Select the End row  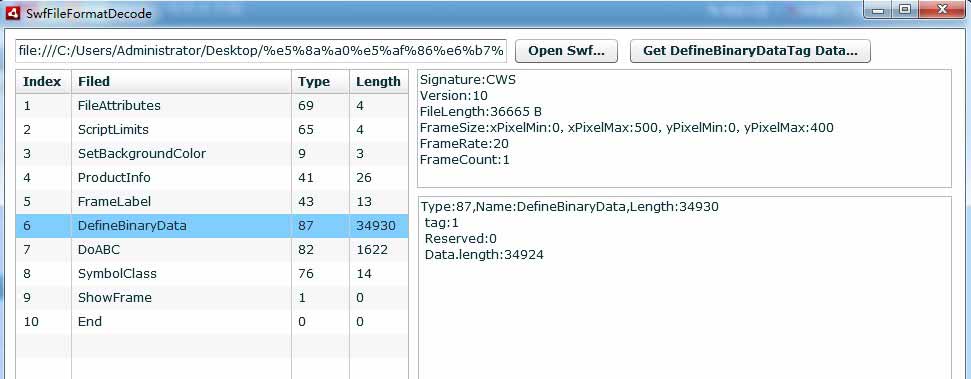[212, 322]
